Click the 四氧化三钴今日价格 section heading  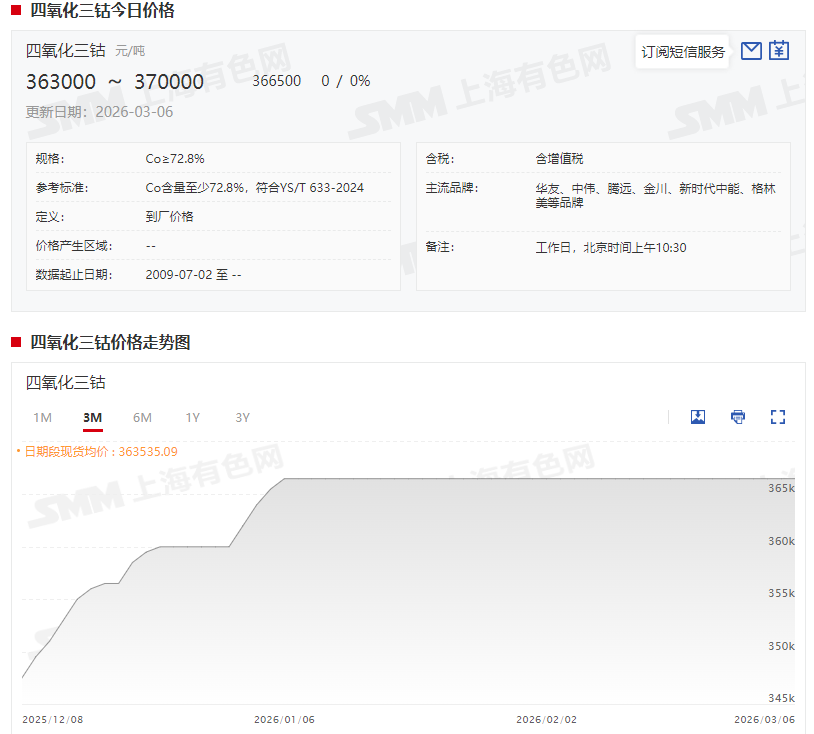click(102, 11)
